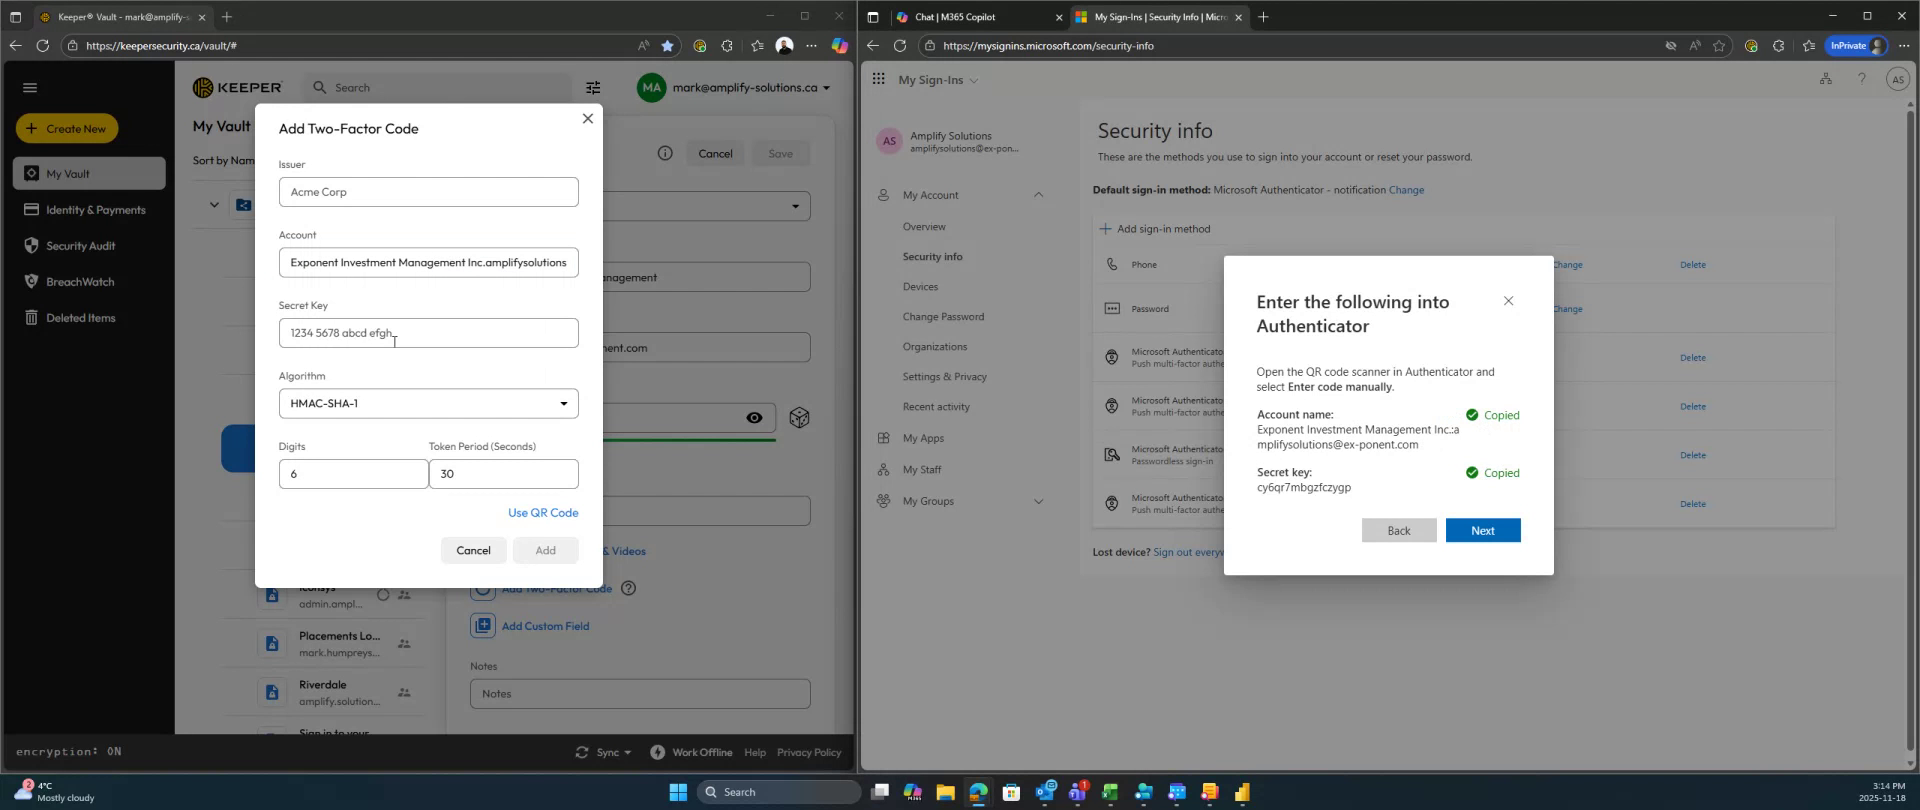The width and height of the screenshot is (1920, 810).
Task: Click the password generator dice icon
Action: click(x=799, y=418)
